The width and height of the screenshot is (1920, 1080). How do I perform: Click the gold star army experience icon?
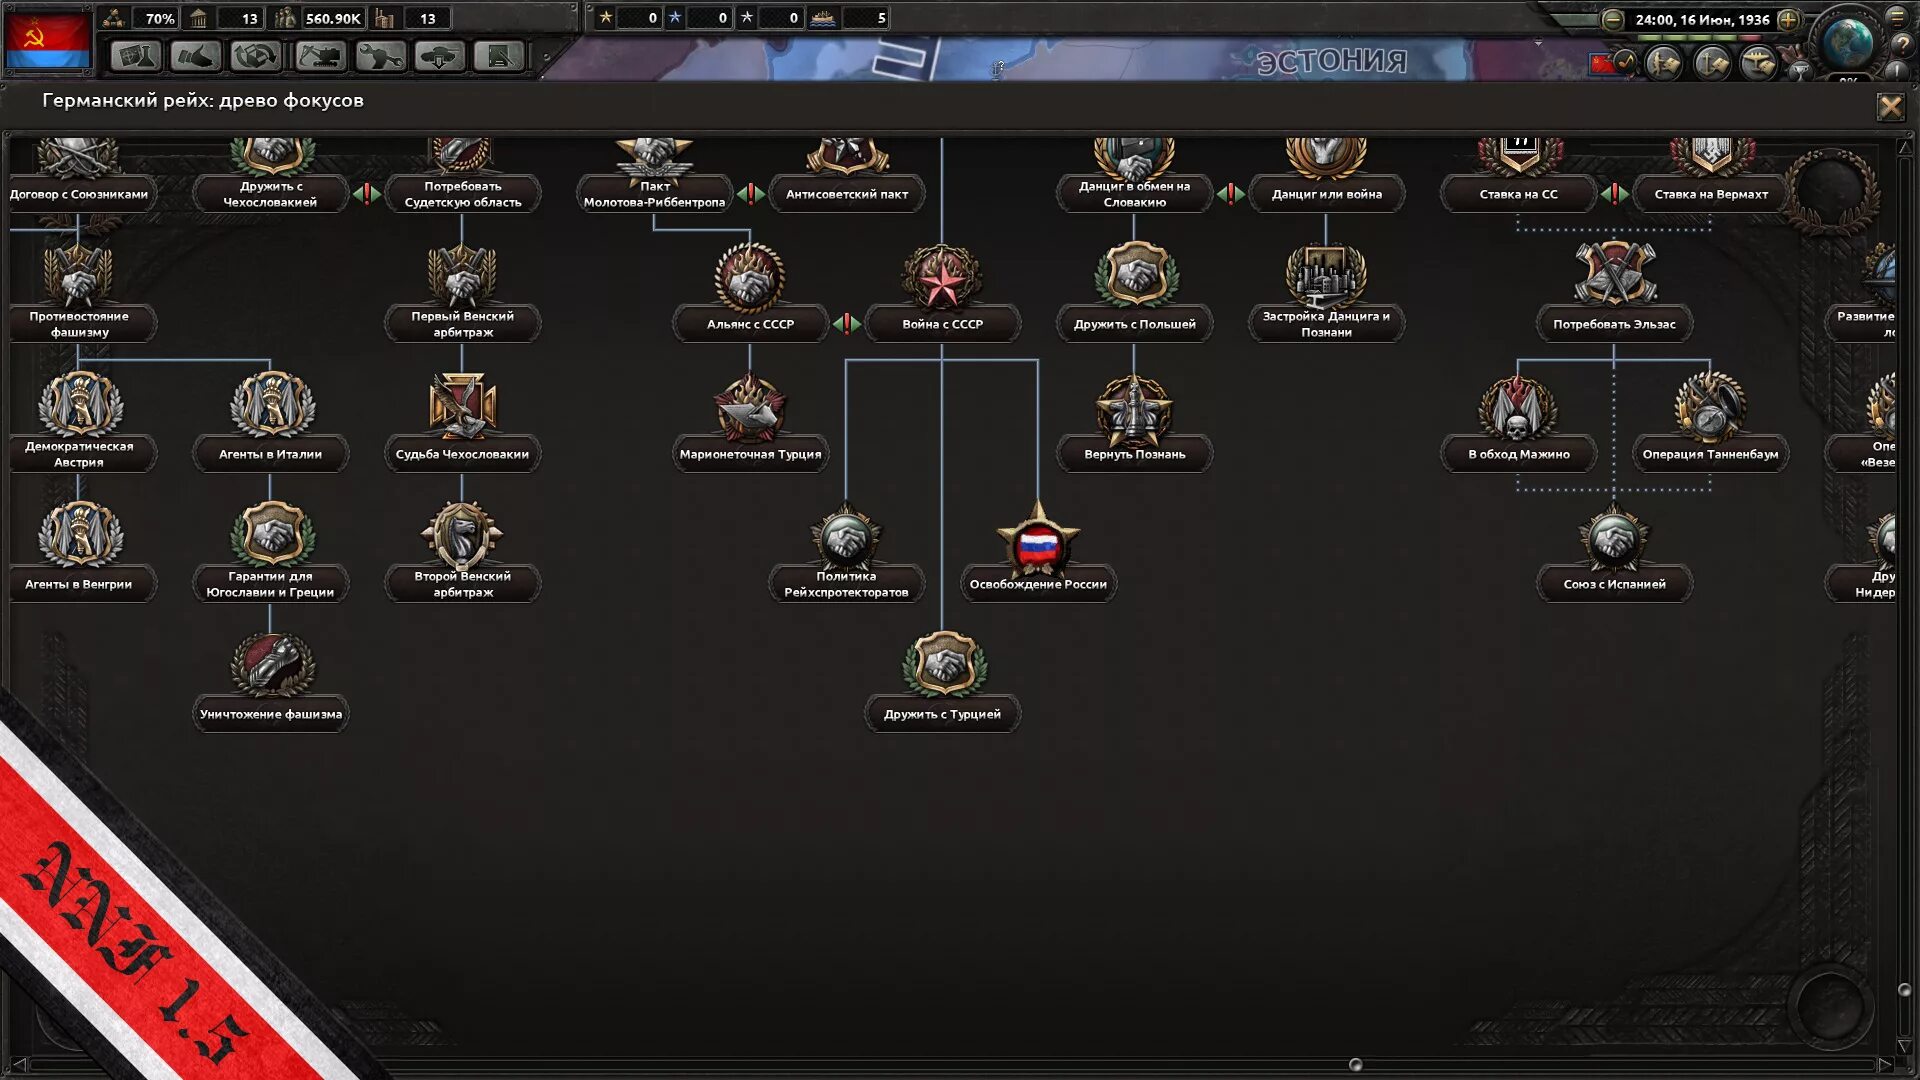[x=605, y=17]
